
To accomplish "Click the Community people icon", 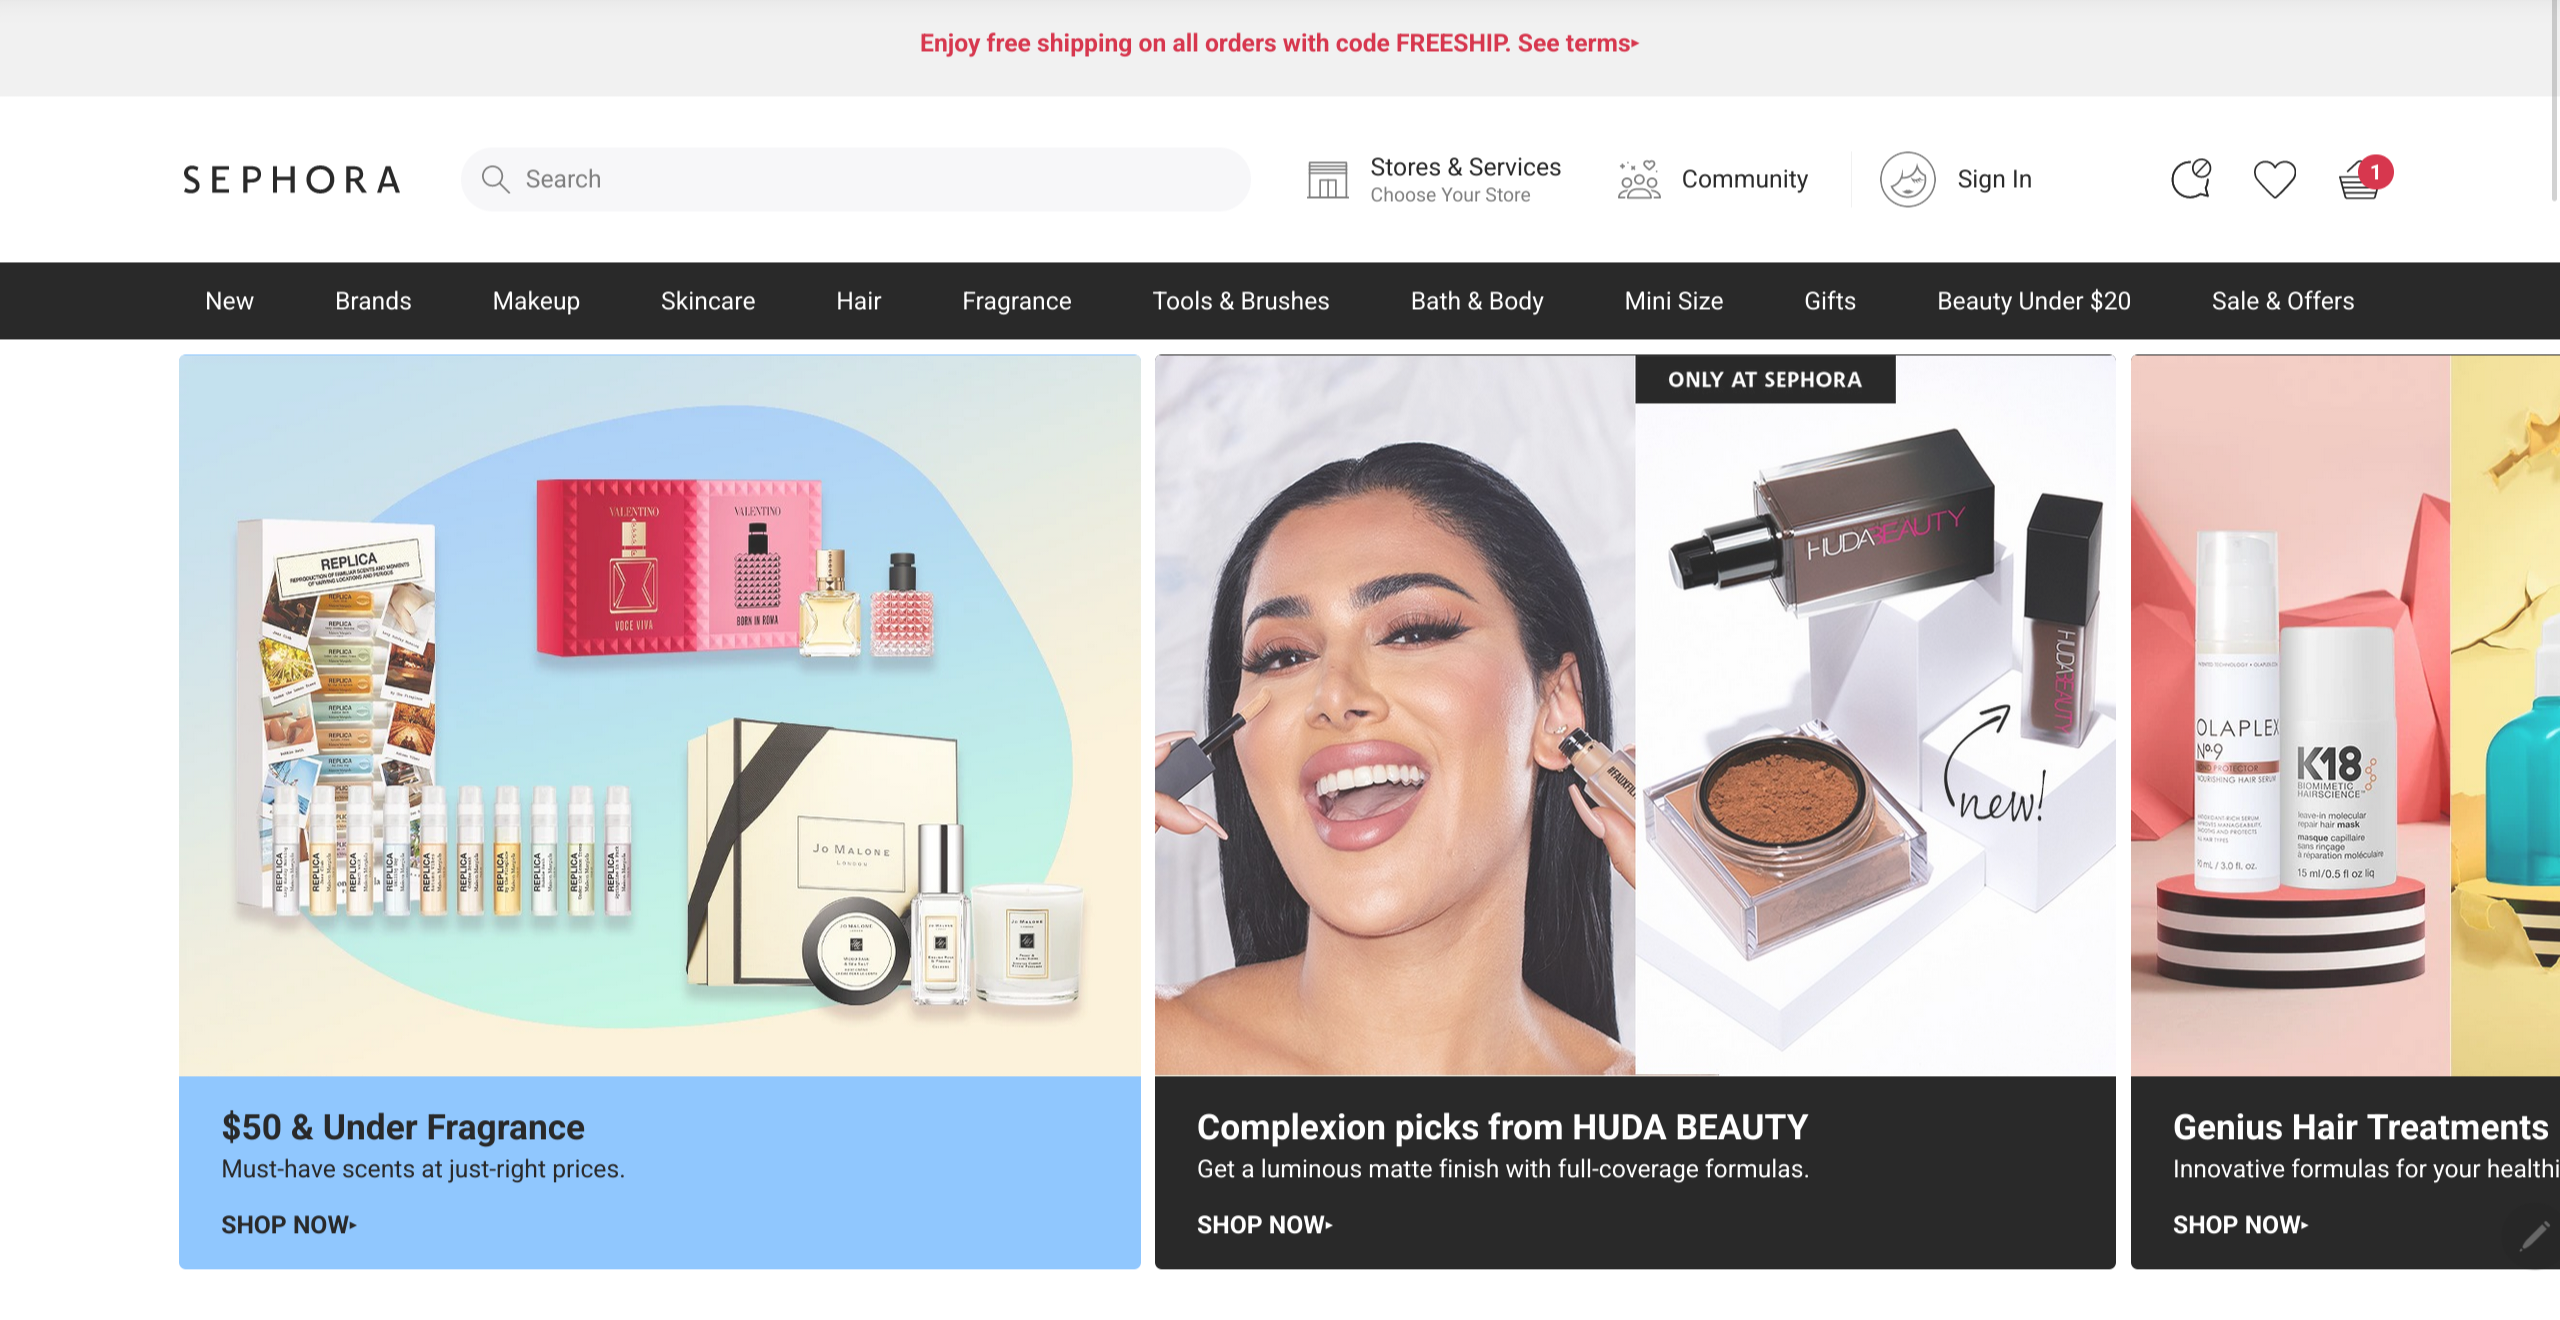I will click(1639, 180).
